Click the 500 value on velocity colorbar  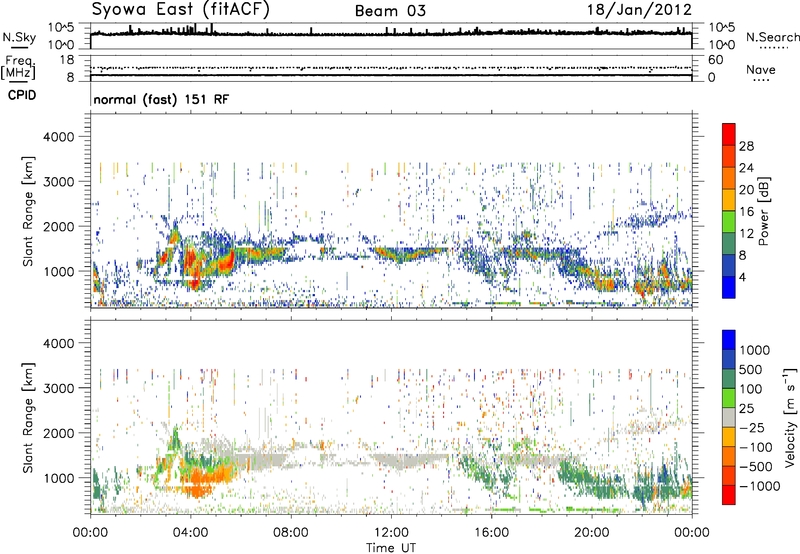[x=751, y=369]
